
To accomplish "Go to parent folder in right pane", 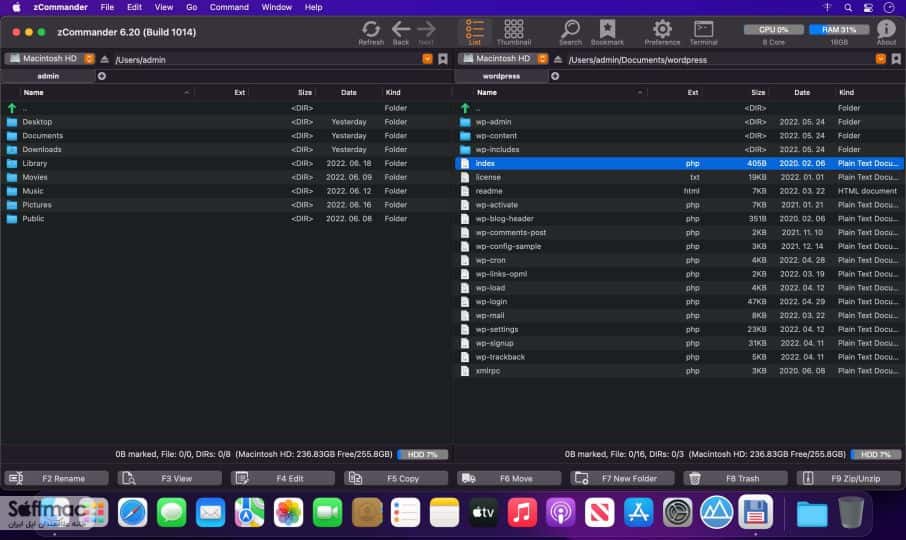I will tap(680, 108).
